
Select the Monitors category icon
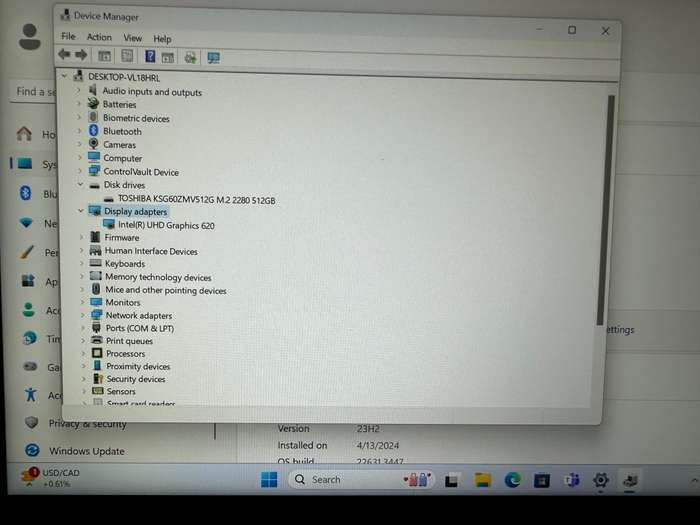coord(96,302)
